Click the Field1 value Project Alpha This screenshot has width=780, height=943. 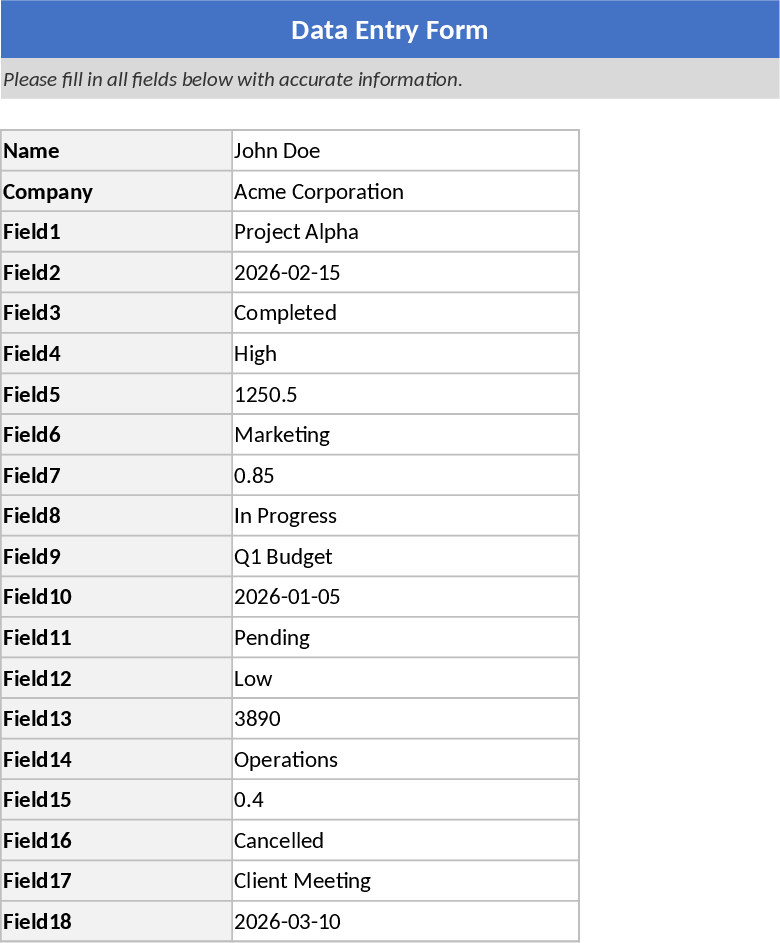[x=405, y=232]
